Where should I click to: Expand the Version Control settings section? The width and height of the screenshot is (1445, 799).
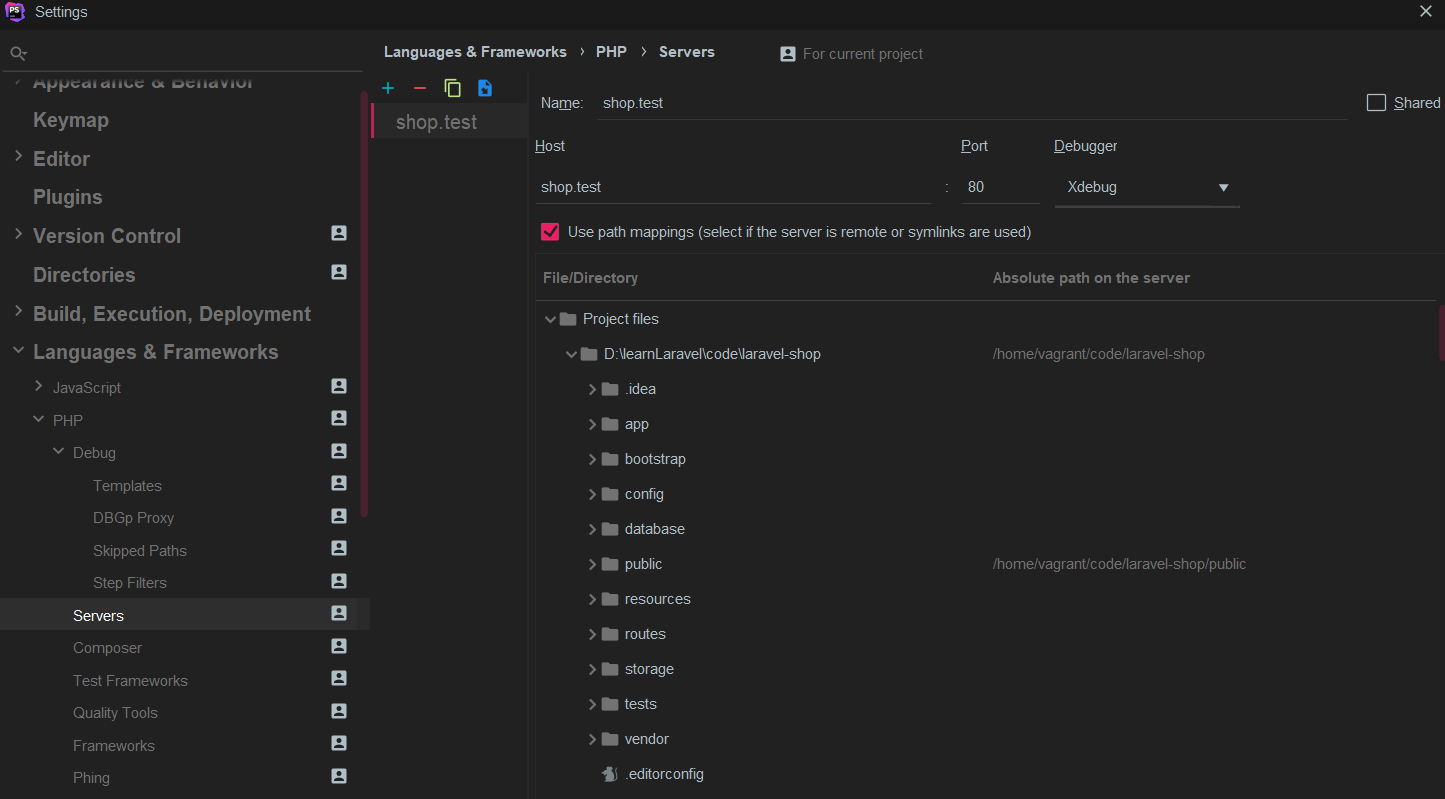18,235
